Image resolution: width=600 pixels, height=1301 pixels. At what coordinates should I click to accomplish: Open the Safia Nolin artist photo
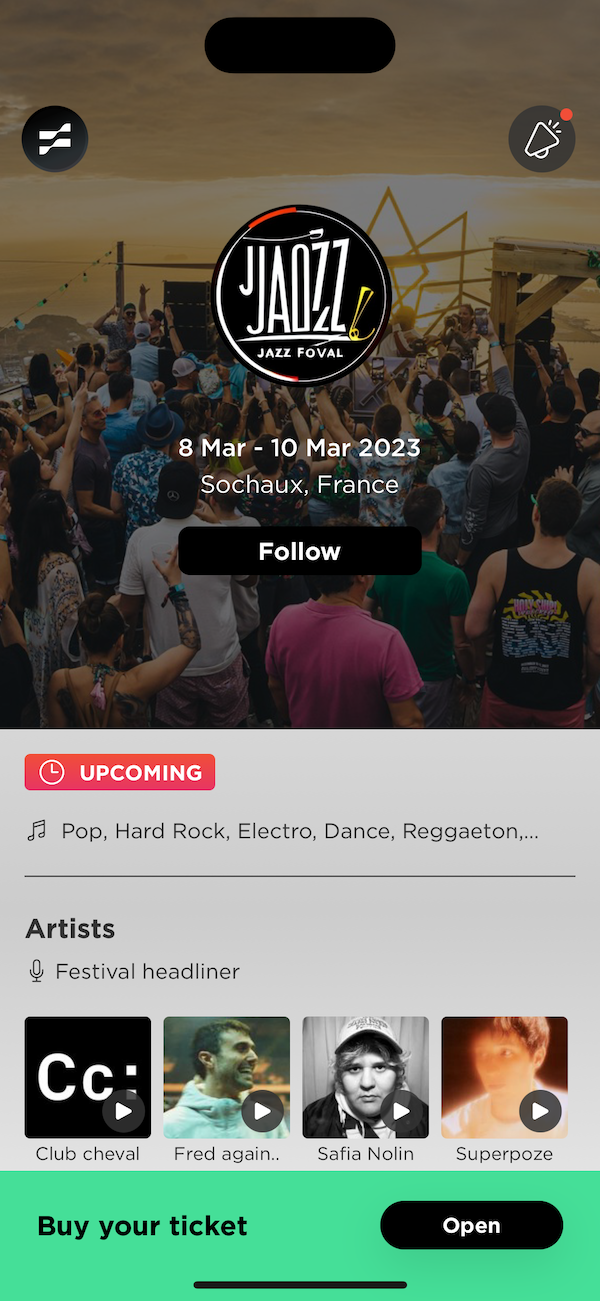366,1077
